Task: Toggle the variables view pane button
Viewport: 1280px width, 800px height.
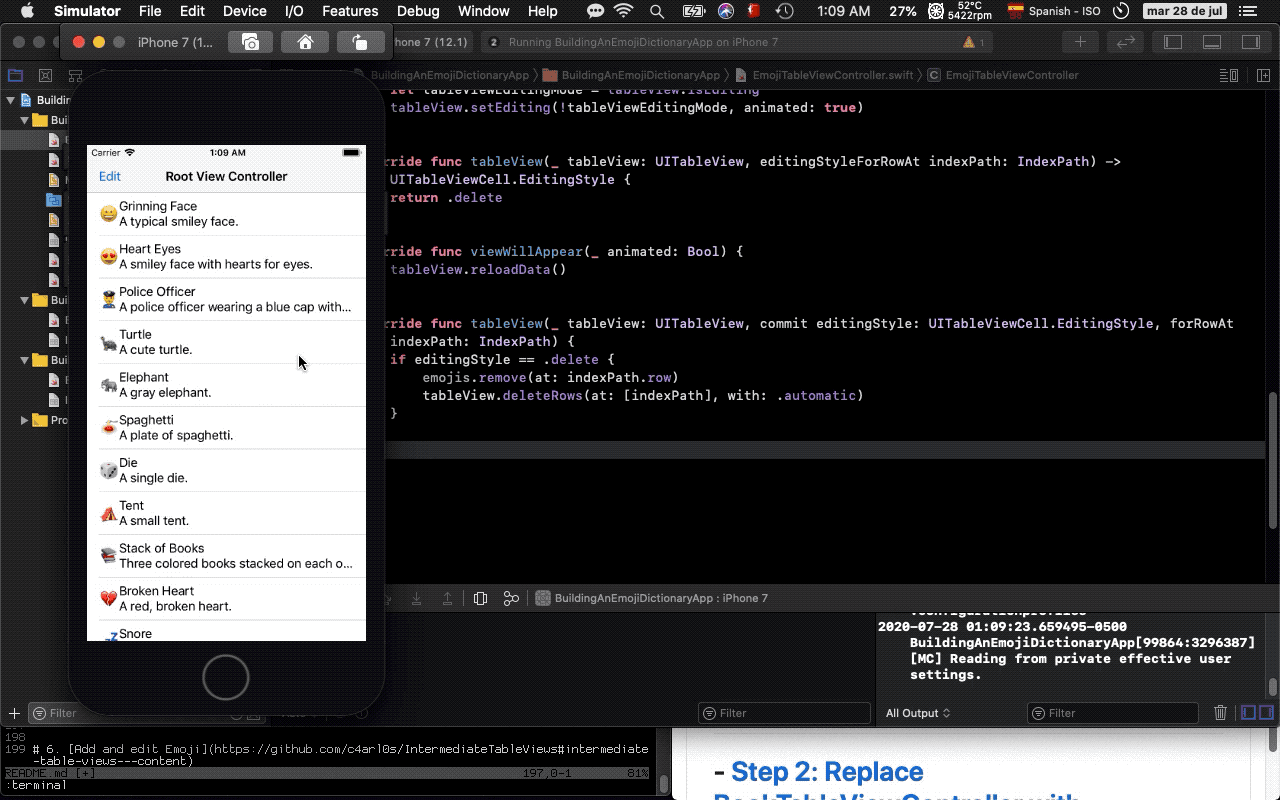Action: [x=1248, y=713]
